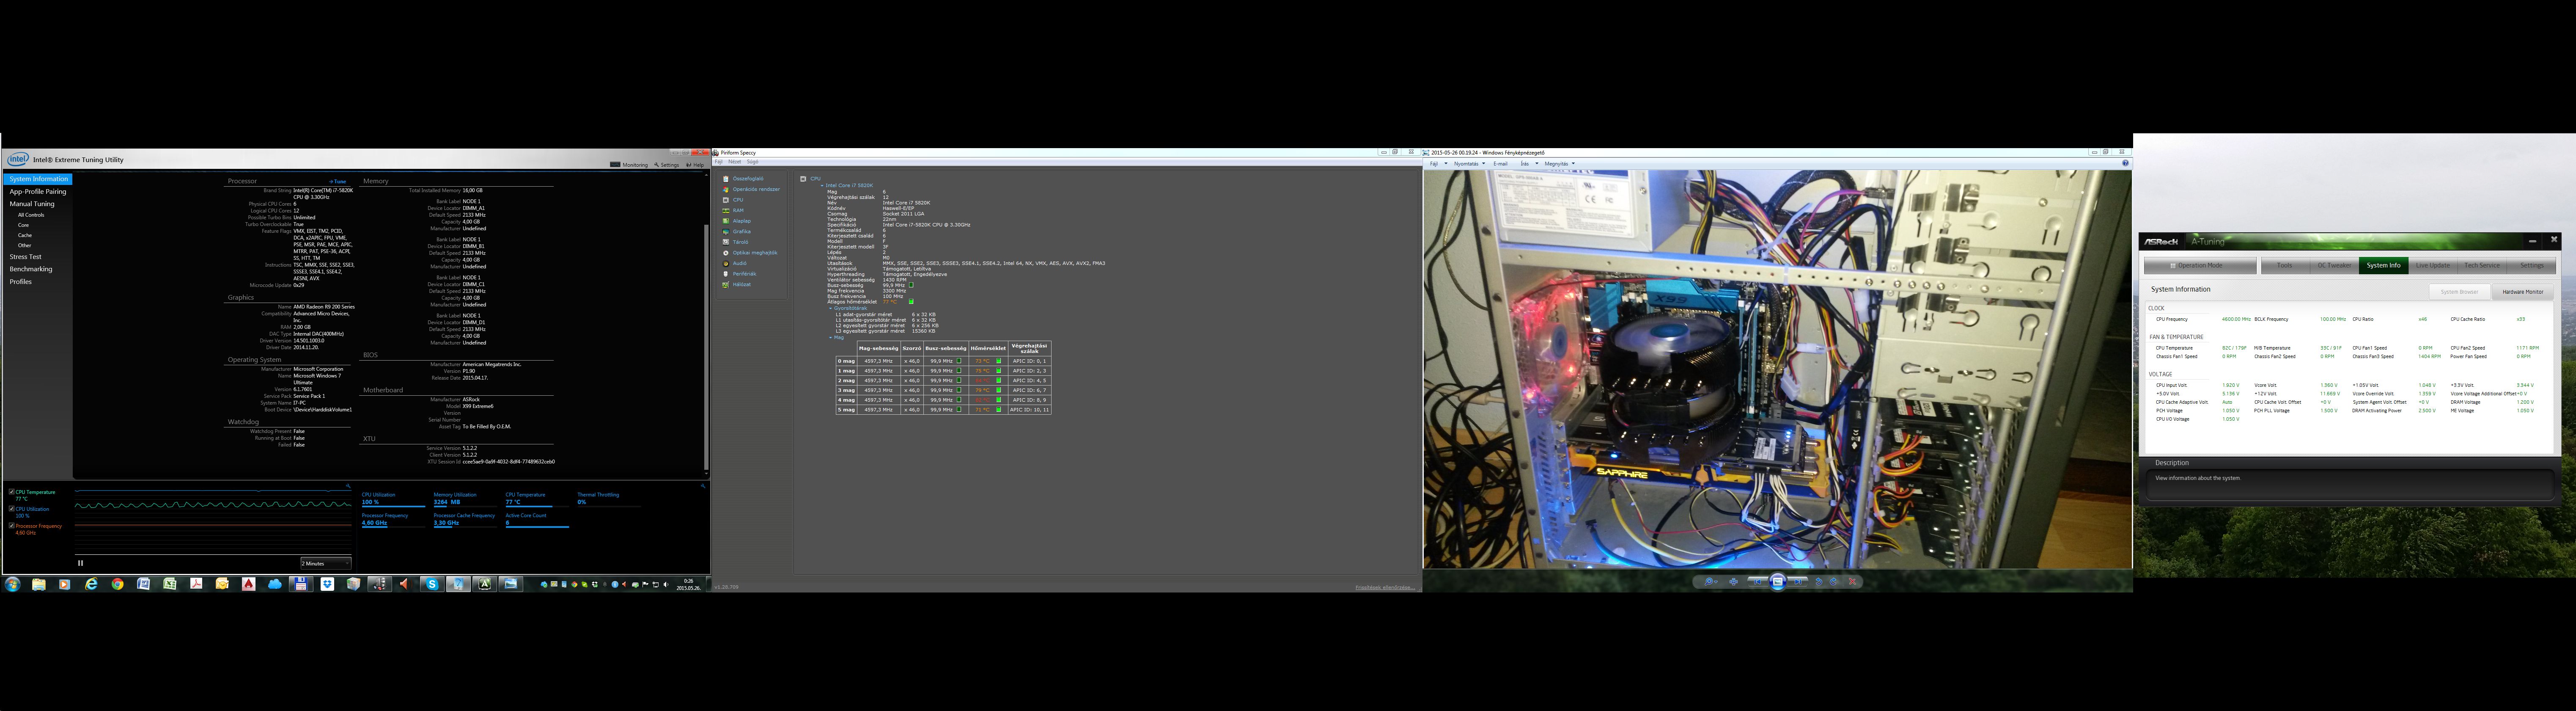Open Grafika section in Speccy
This screenshot has height=711, width=2576.
(741, 232)
